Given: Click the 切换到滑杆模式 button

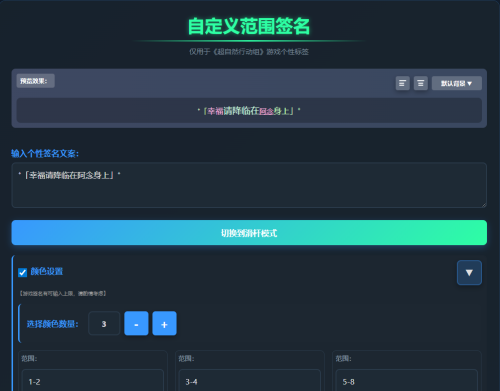Looking at the screenshot, I should [x=249, y=233].
